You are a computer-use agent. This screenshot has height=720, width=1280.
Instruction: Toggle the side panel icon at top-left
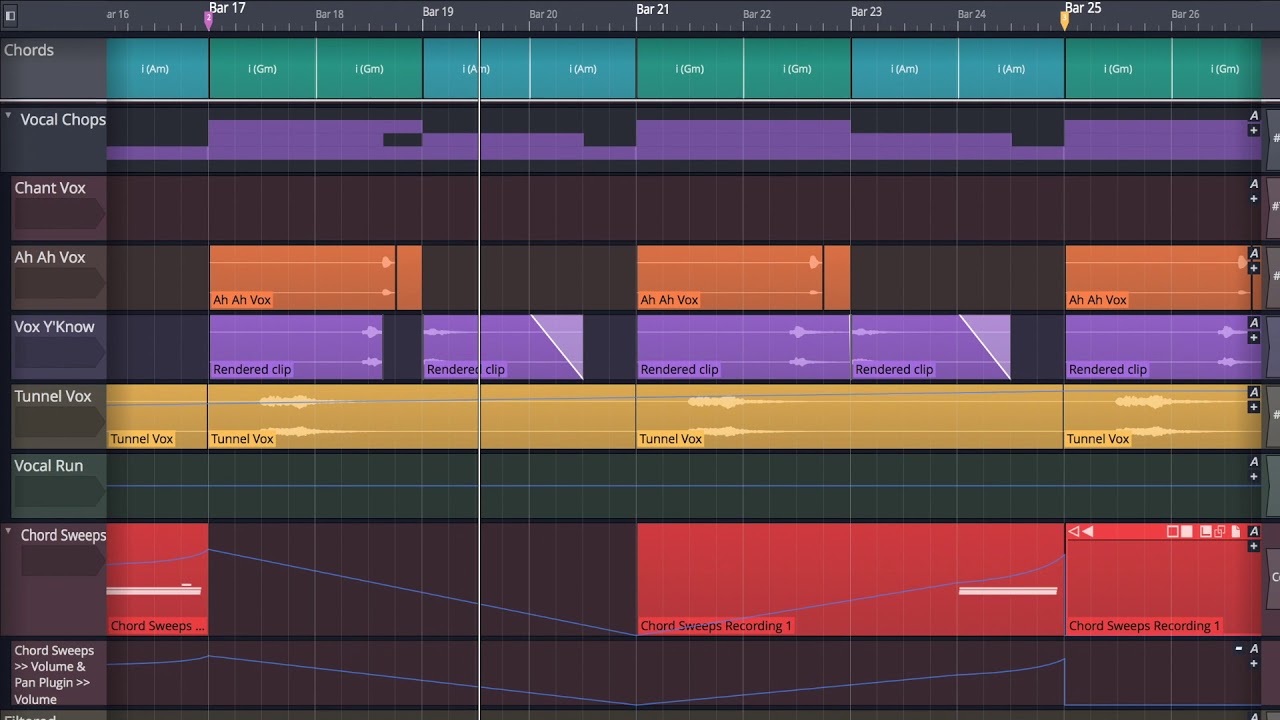click(x=10, y=16)
